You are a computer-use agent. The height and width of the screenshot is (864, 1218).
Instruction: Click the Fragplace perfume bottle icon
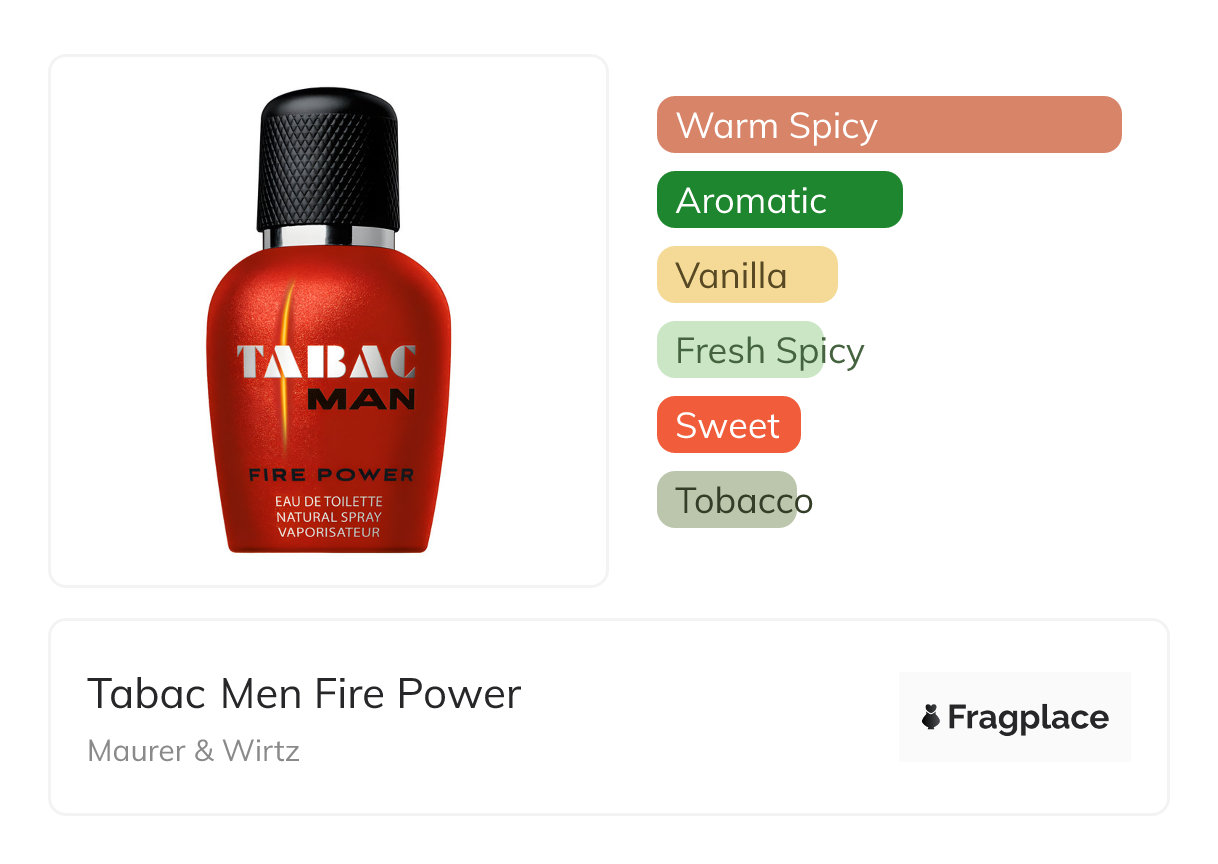931,717
